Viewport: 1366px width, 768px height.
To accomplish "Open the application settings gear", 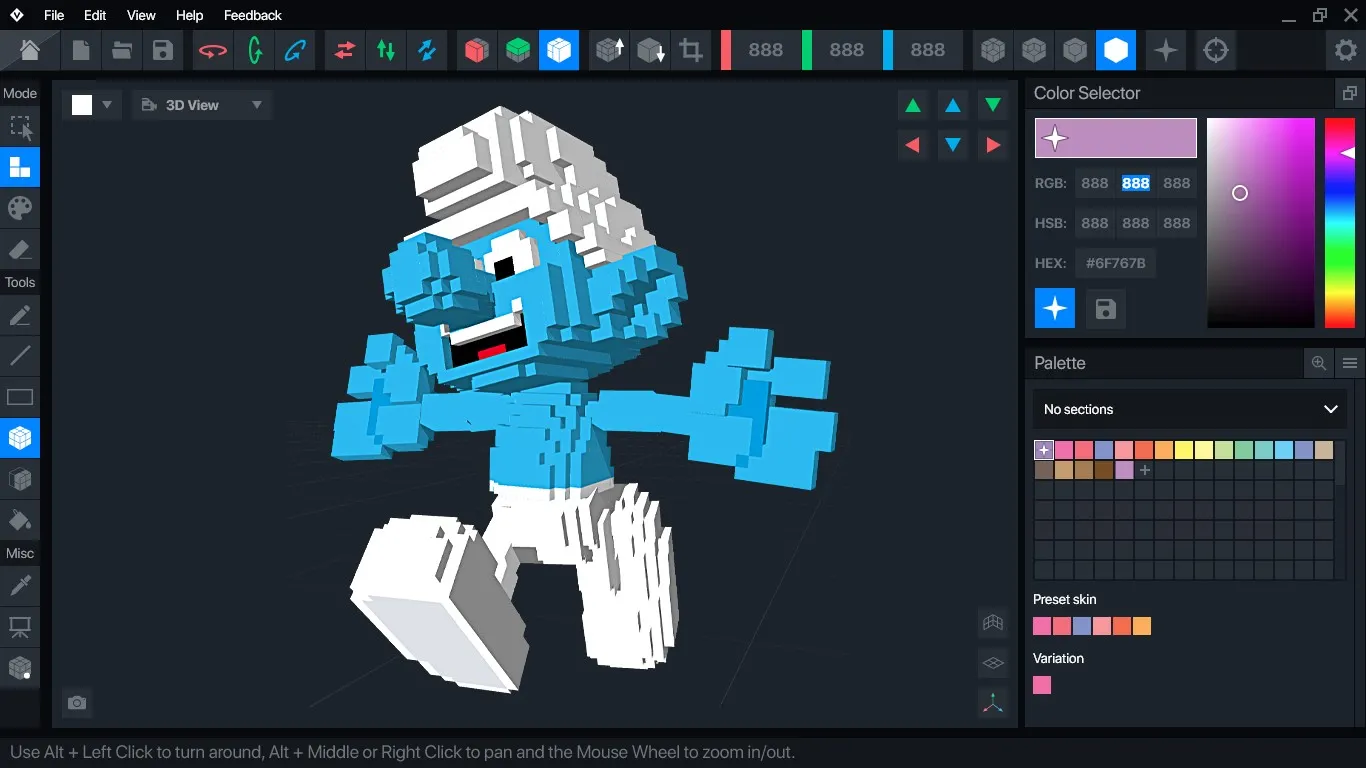I will coord(1346,49).
